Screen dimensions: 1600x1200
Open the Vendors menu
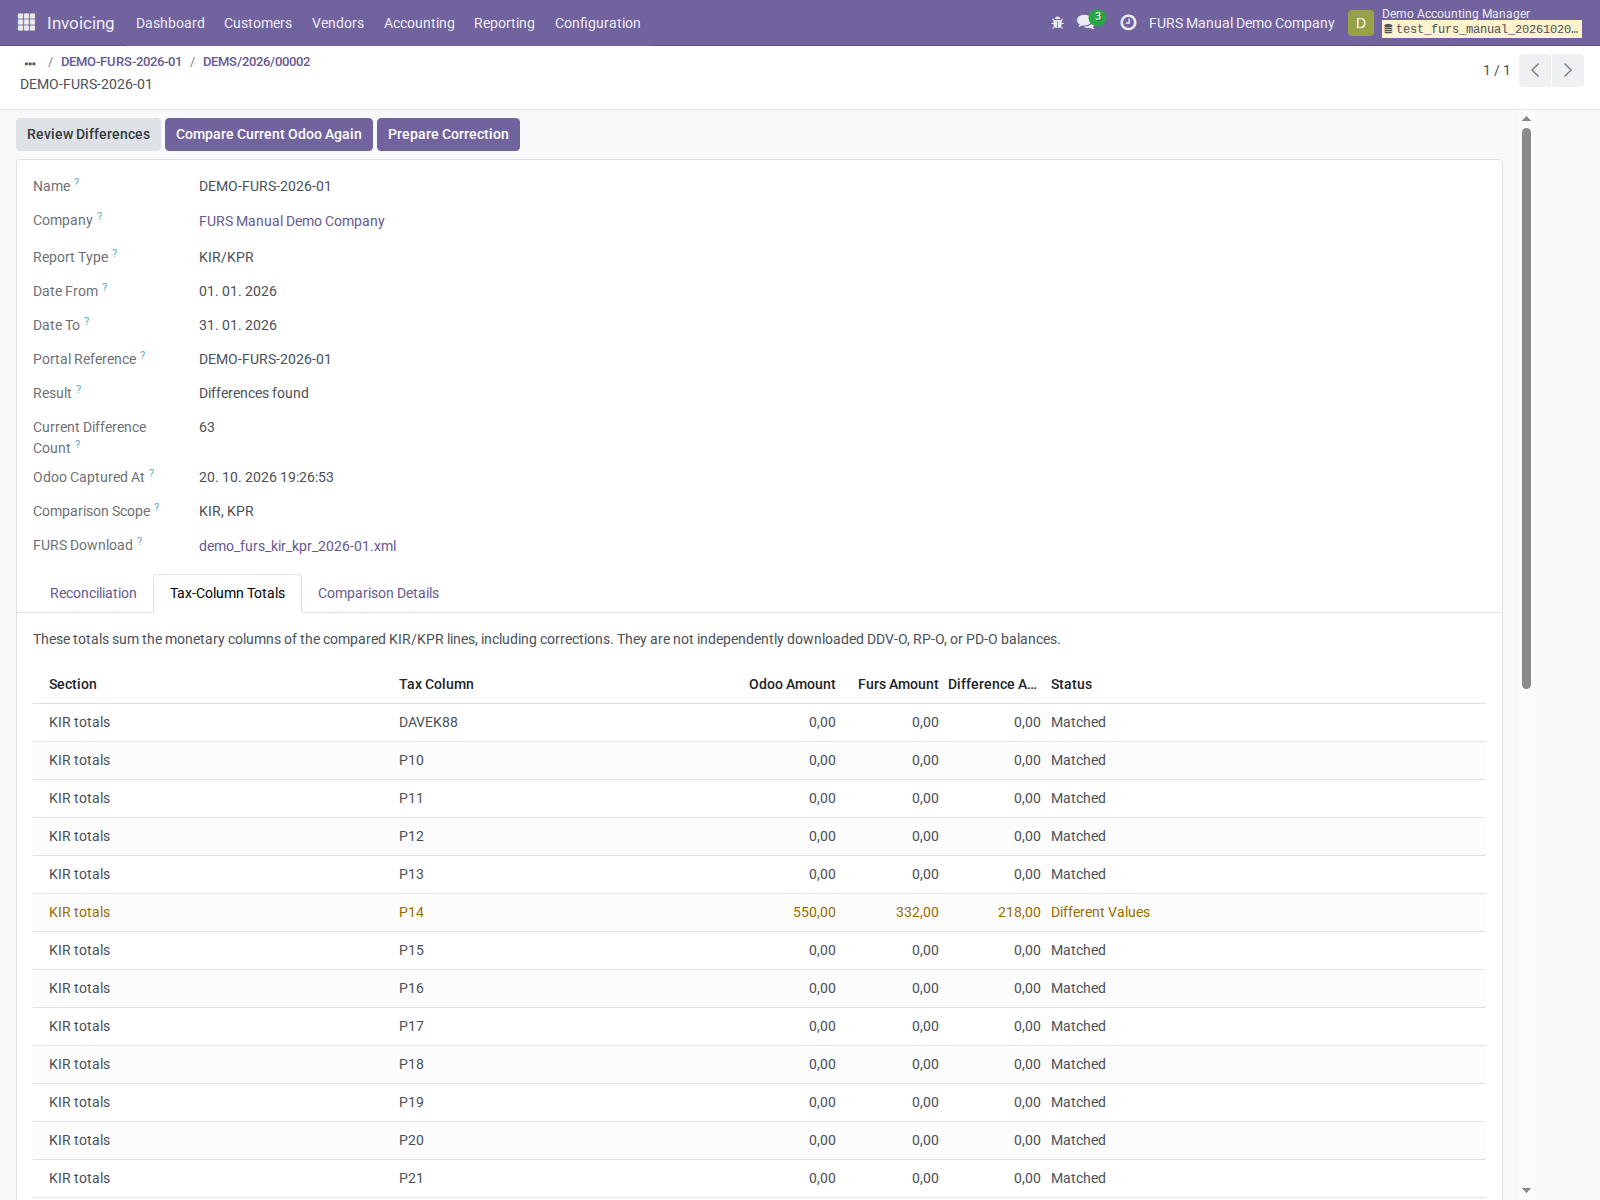(x=338, y=23)
